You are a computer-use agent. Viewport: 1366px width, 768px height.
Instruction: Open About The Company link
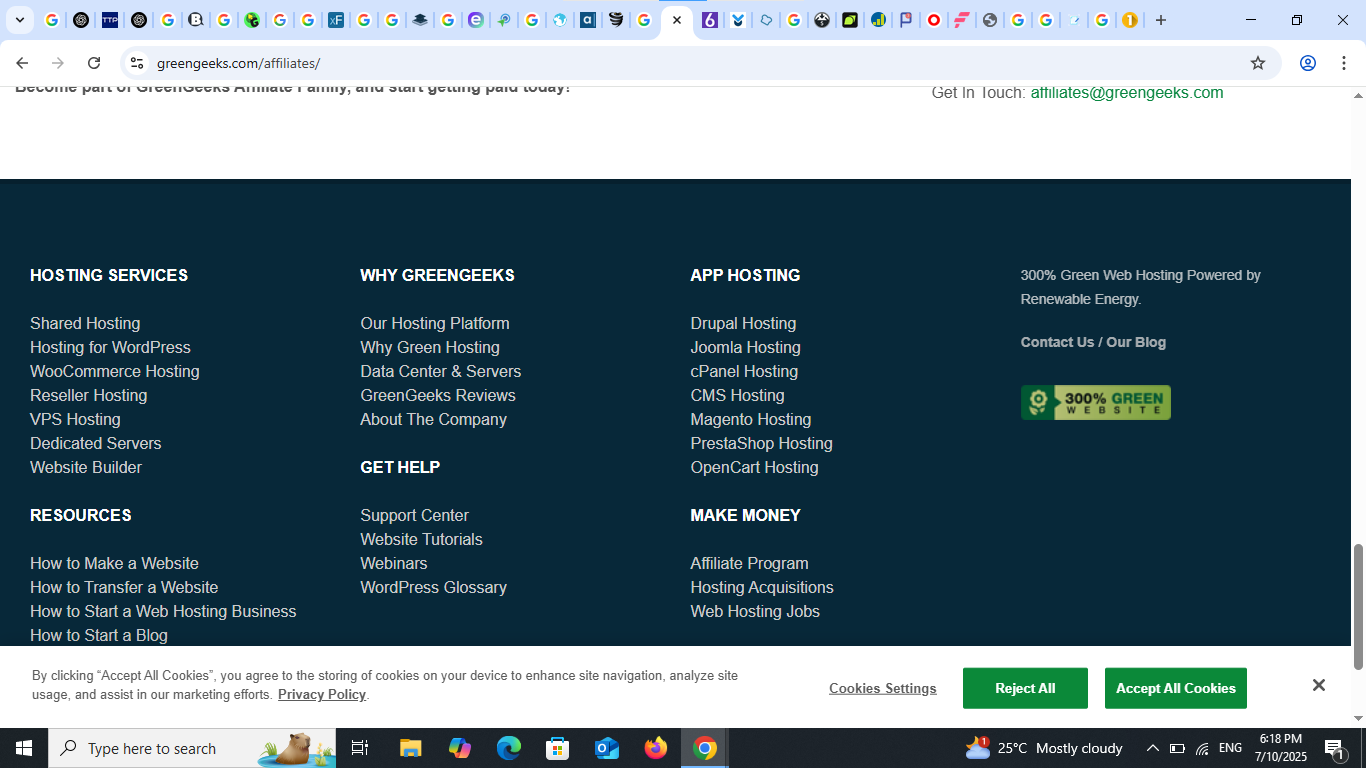[x=434, y=419]
